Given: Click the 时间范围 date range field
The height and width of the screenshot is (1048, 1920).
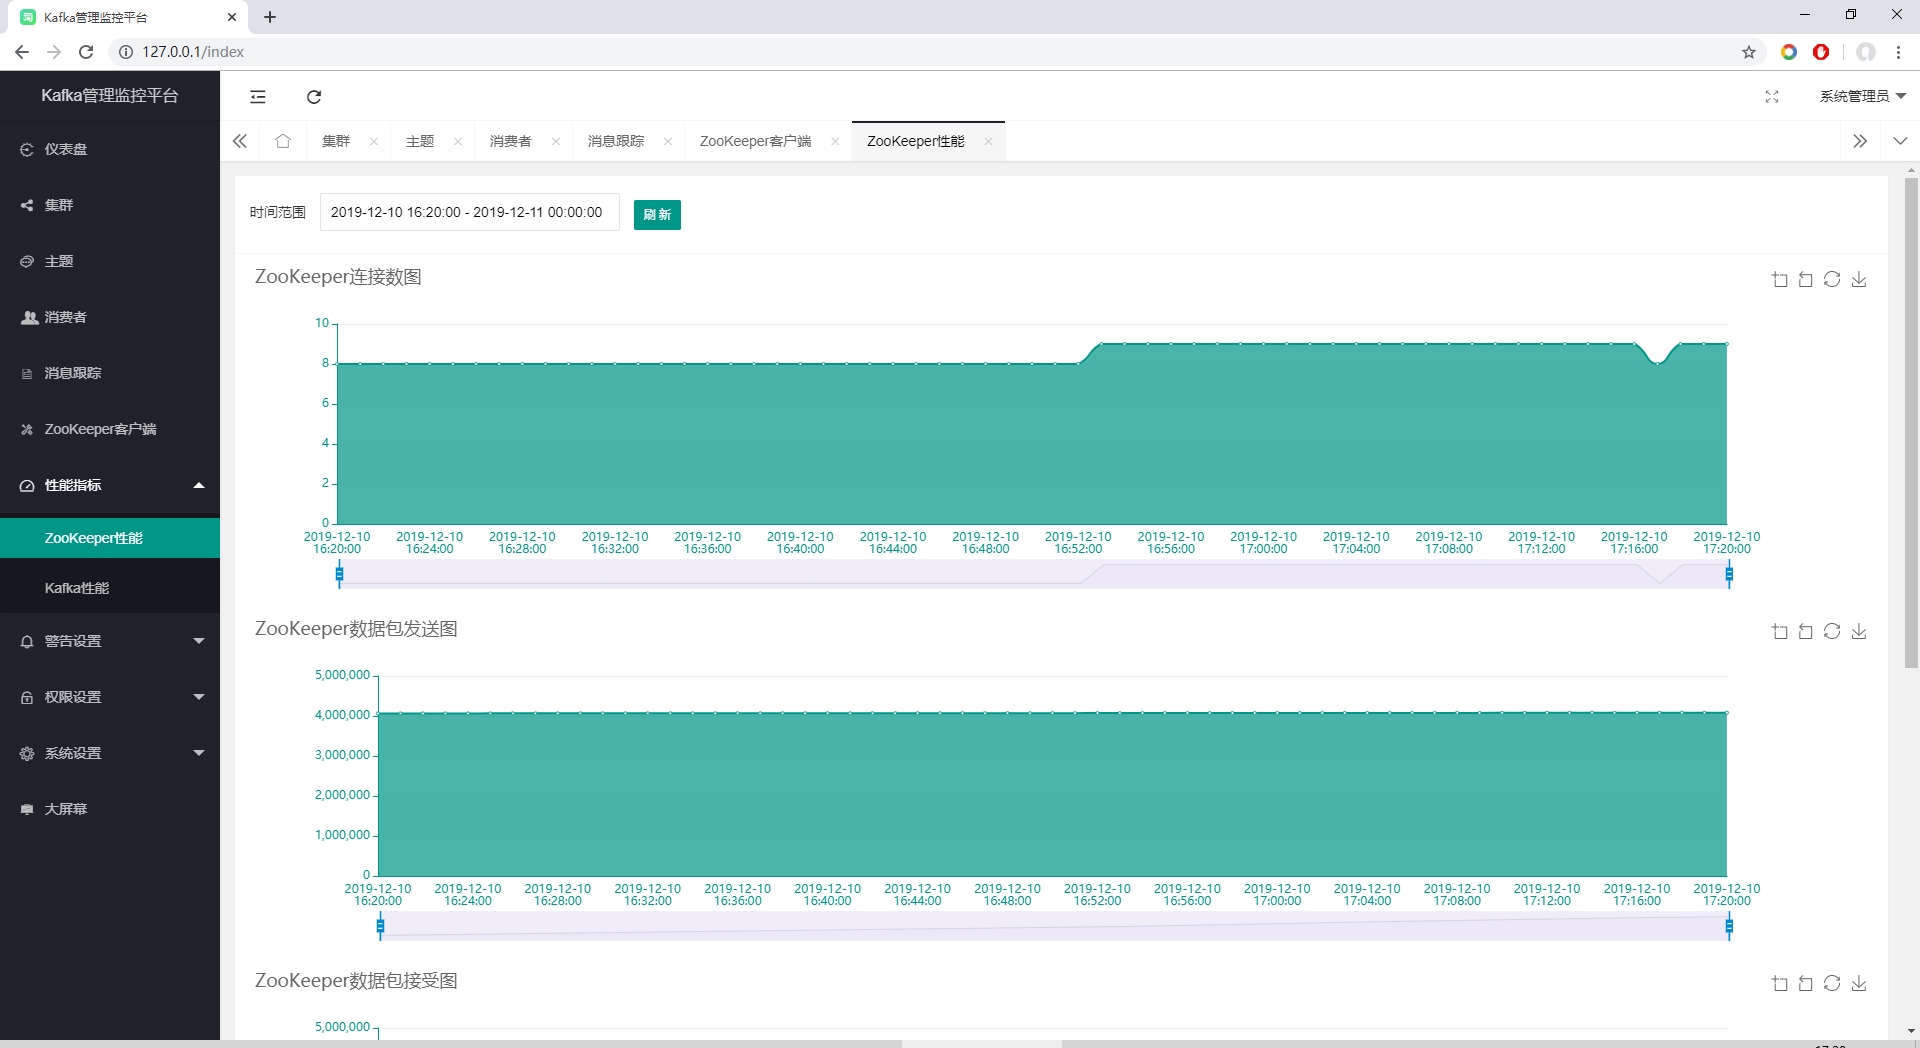Looking at the screenshot, I should [x=469, y=212].
